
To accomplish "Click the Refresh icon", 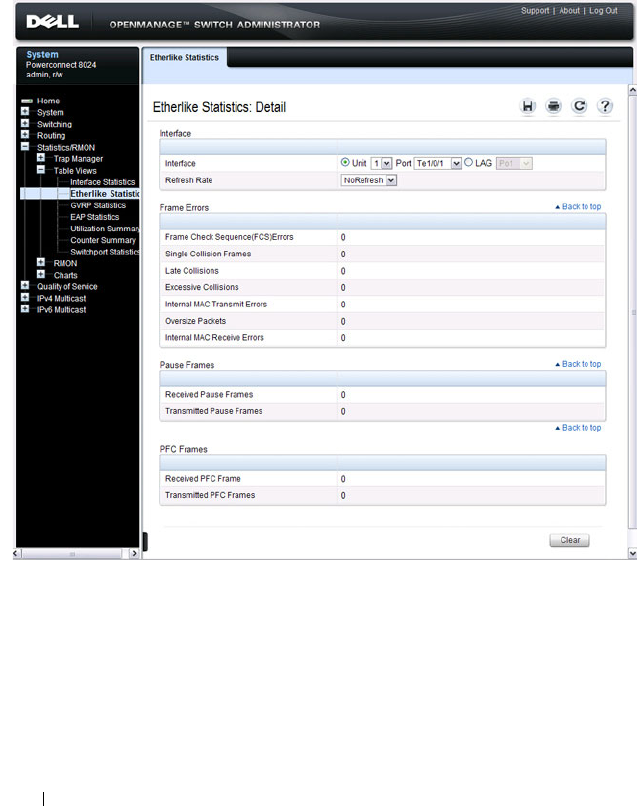I will (579, 106).
